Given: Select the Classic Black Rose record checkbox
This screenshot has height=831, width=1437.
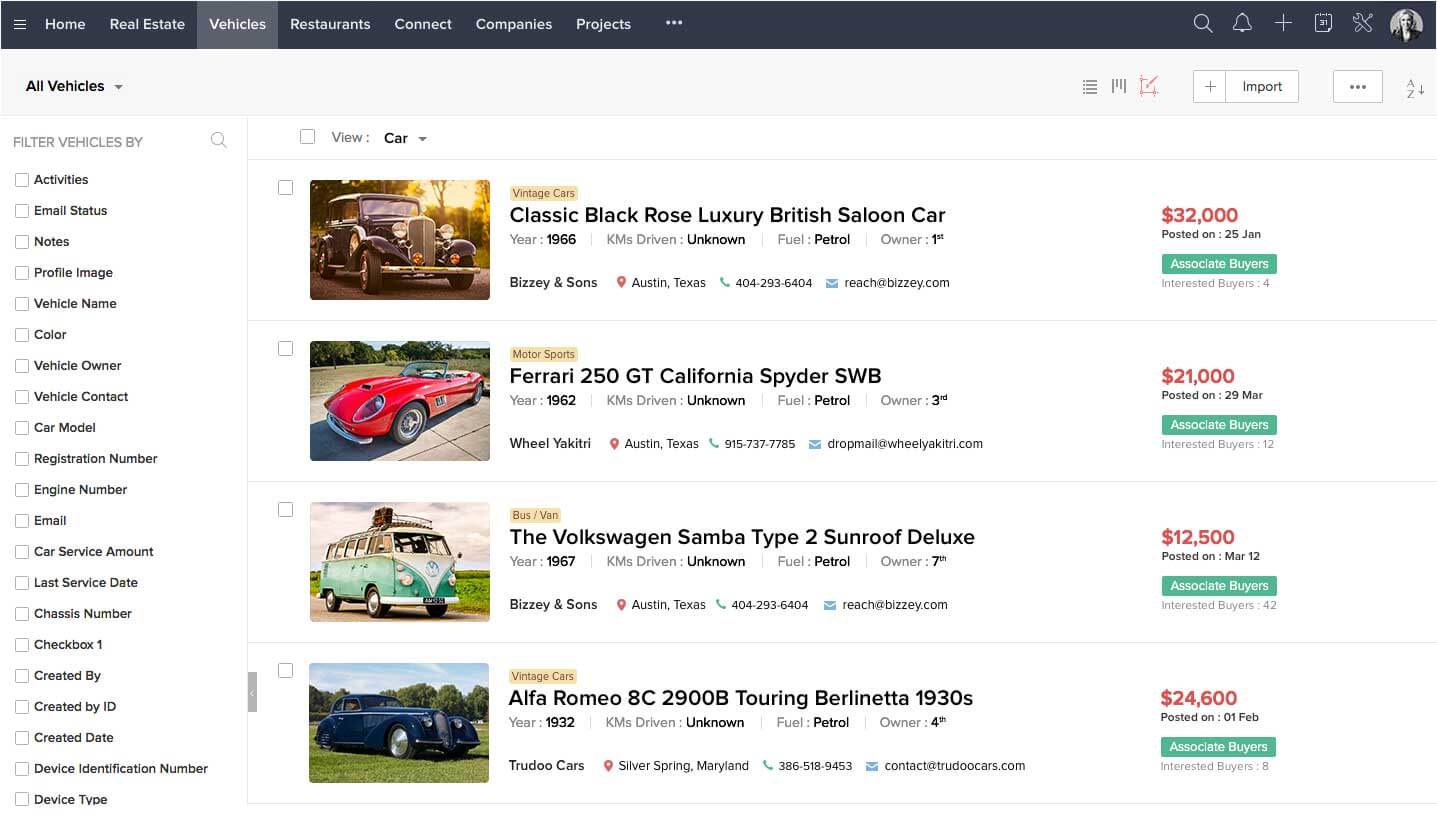Looking at the screenshot, I should point(286,187).
